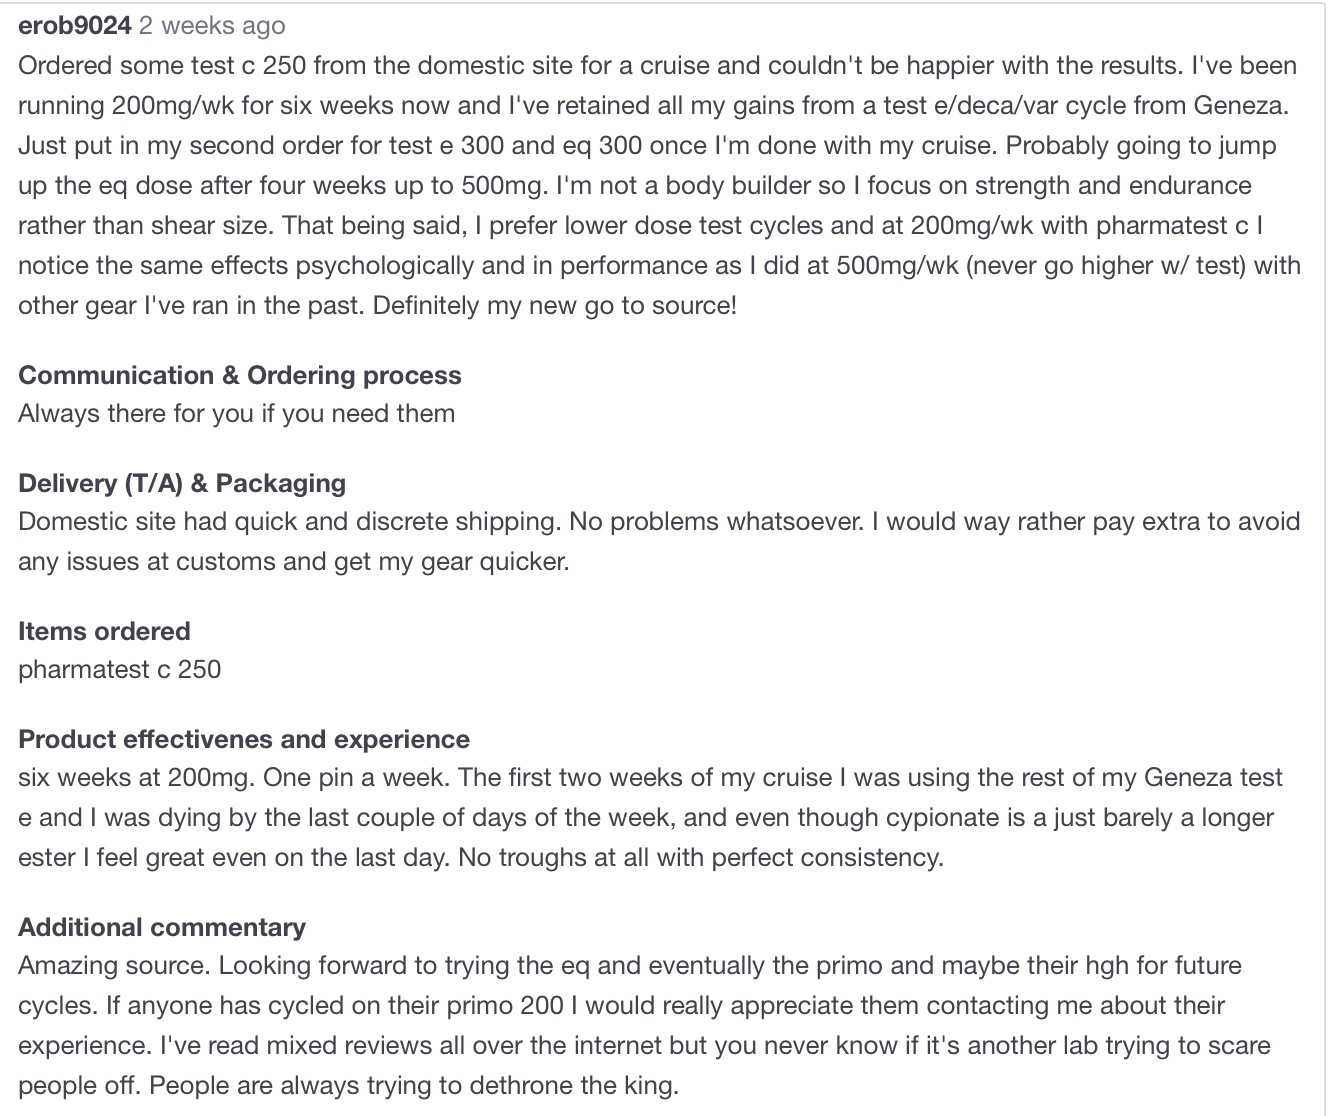Click the line starting "Domestic site had quick"

click(659, 521)
